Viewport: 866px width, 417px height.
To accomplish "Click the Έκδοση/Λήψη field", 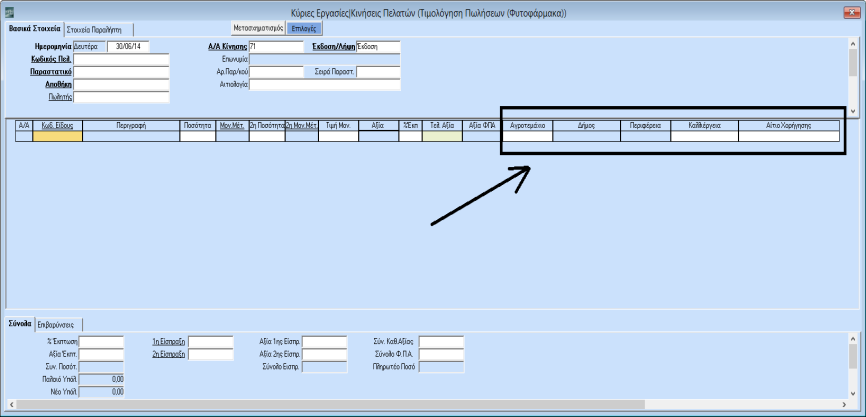I will [x=378, y=46].
